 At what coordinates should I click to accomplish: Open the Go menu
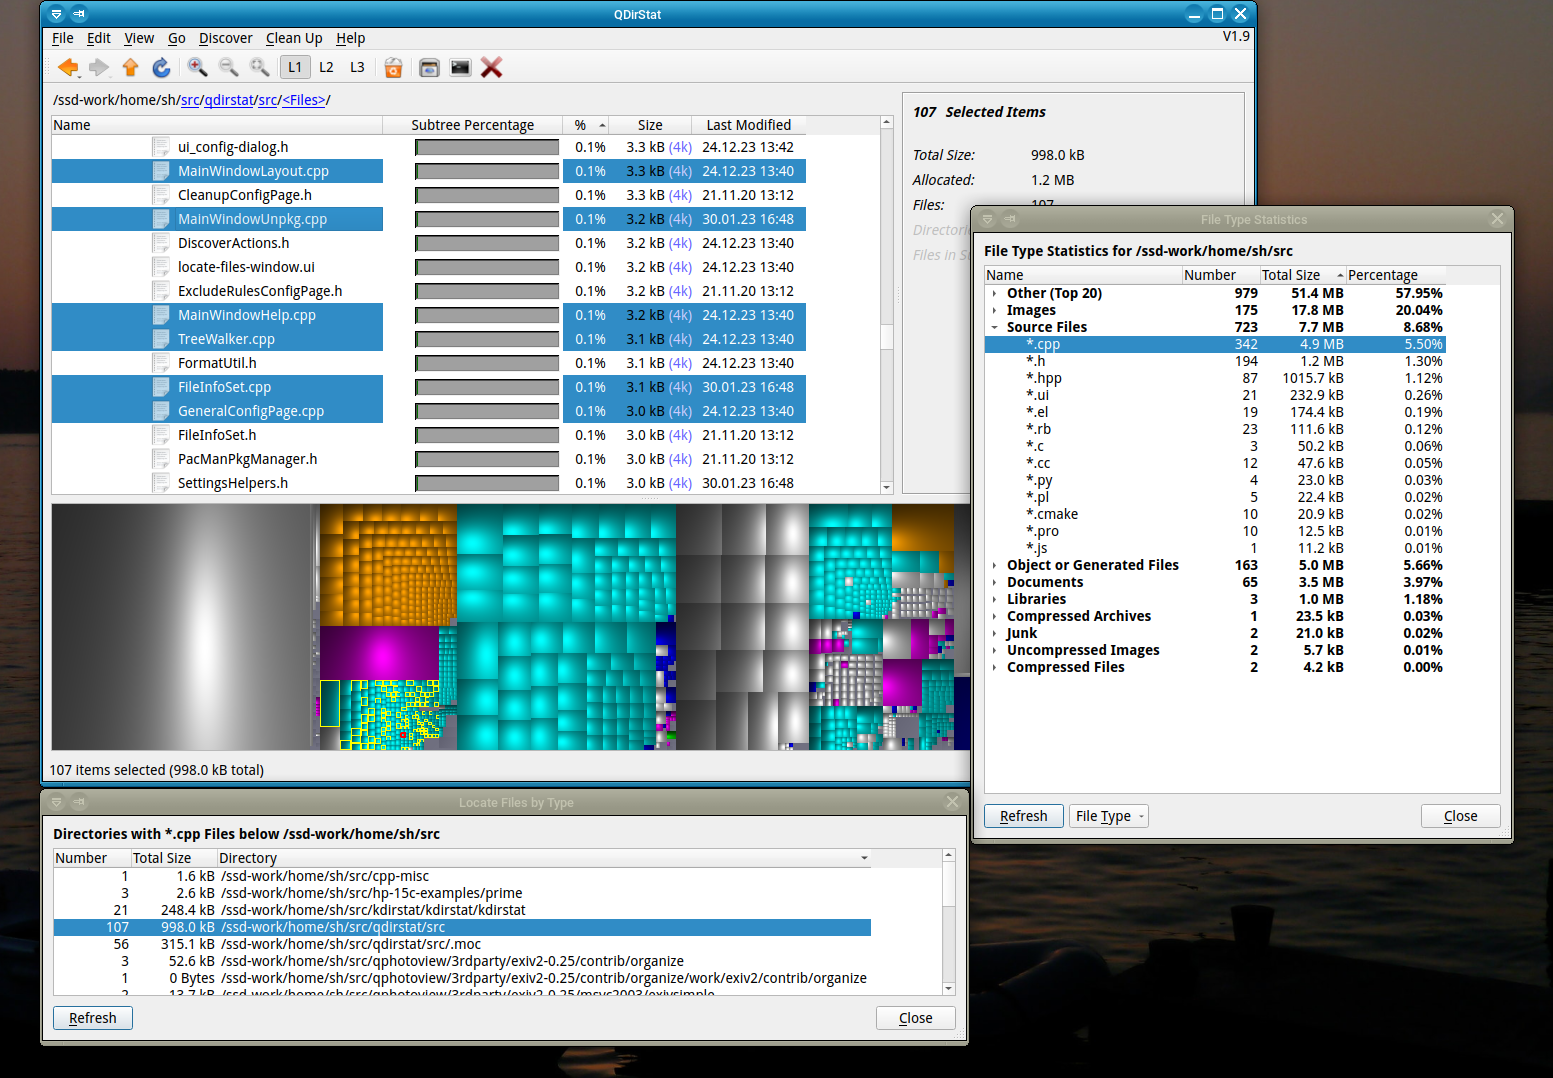[x=177, y=38]
